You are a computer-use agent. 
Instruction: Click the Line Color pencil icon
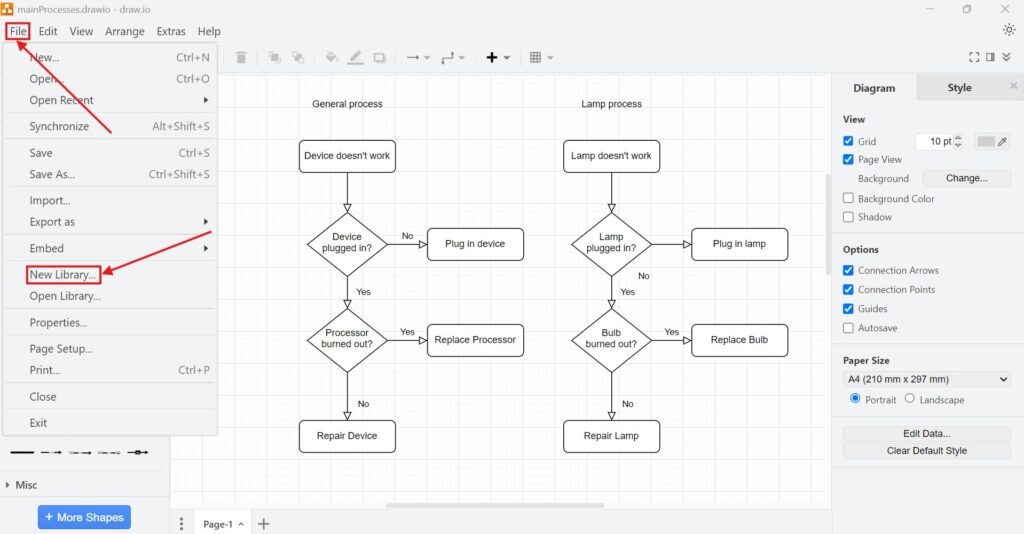click(x=355, y=58)
